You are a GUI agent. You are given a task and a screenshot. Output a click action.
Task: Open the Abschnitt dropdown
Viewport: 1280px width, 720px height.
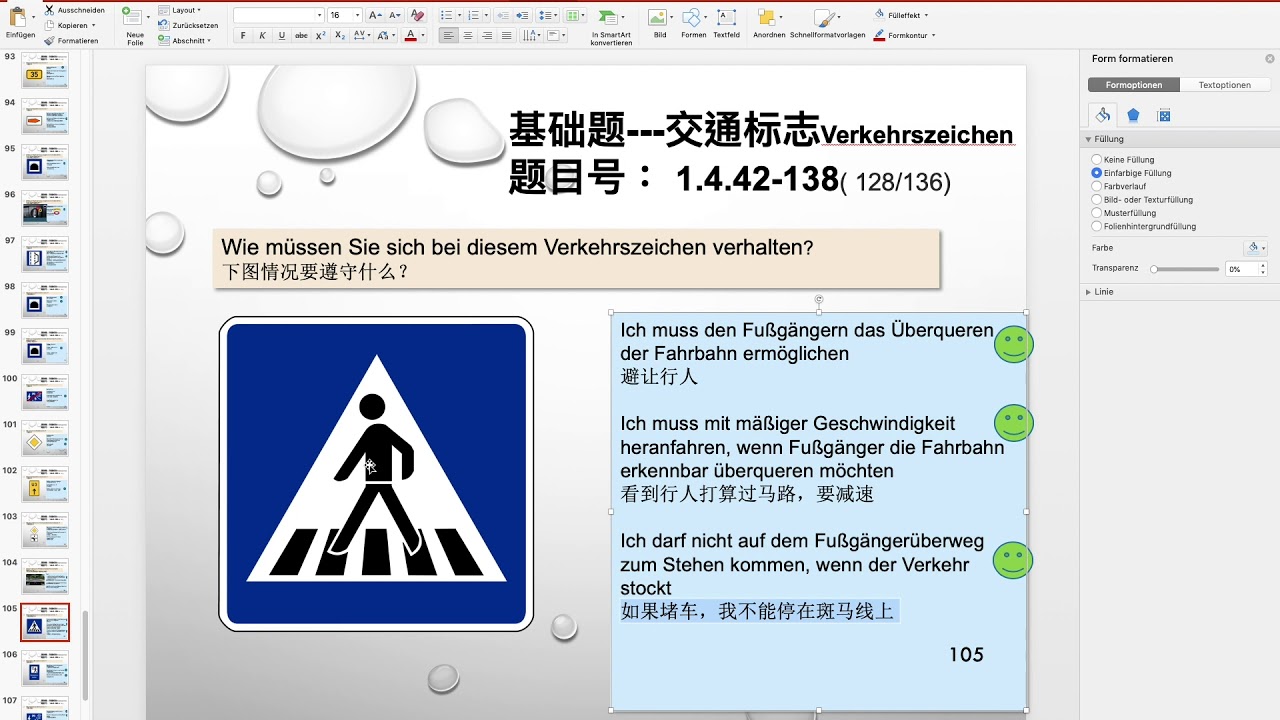(185, 41)
